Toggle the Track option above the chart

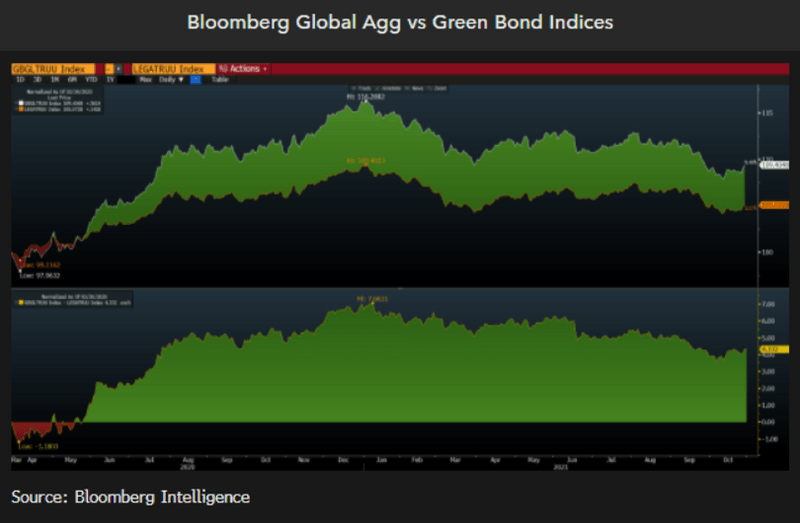(362, 88)
